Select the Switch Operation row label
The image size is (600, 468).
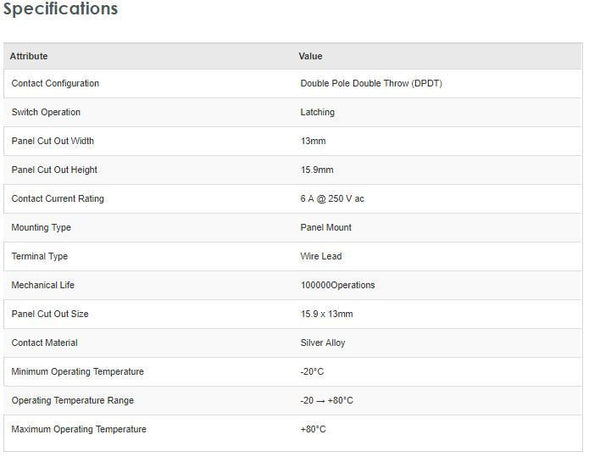pyautogui.click(x=46, y=112)
